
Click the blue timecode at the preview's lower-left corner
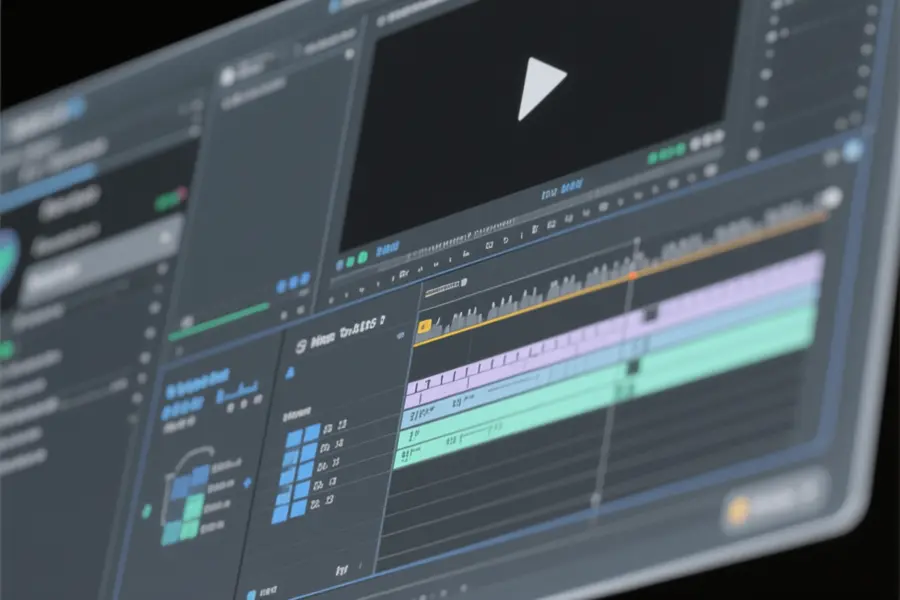coord(387,250)
